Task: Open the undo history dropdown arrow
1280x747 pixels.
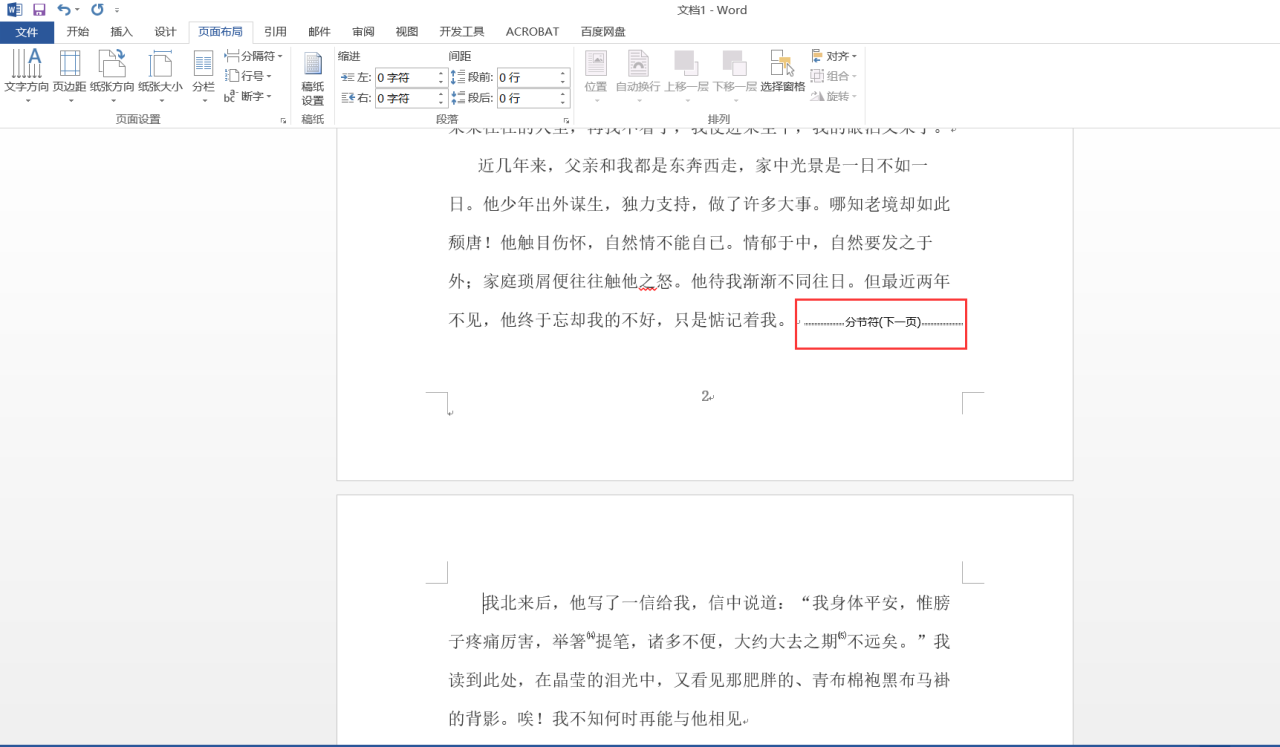Action: (78, 10)
